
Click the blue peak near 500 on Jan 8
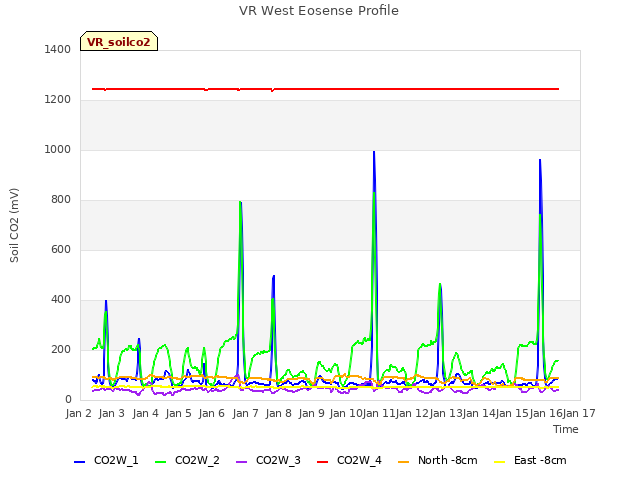click(x=273, y=276)
